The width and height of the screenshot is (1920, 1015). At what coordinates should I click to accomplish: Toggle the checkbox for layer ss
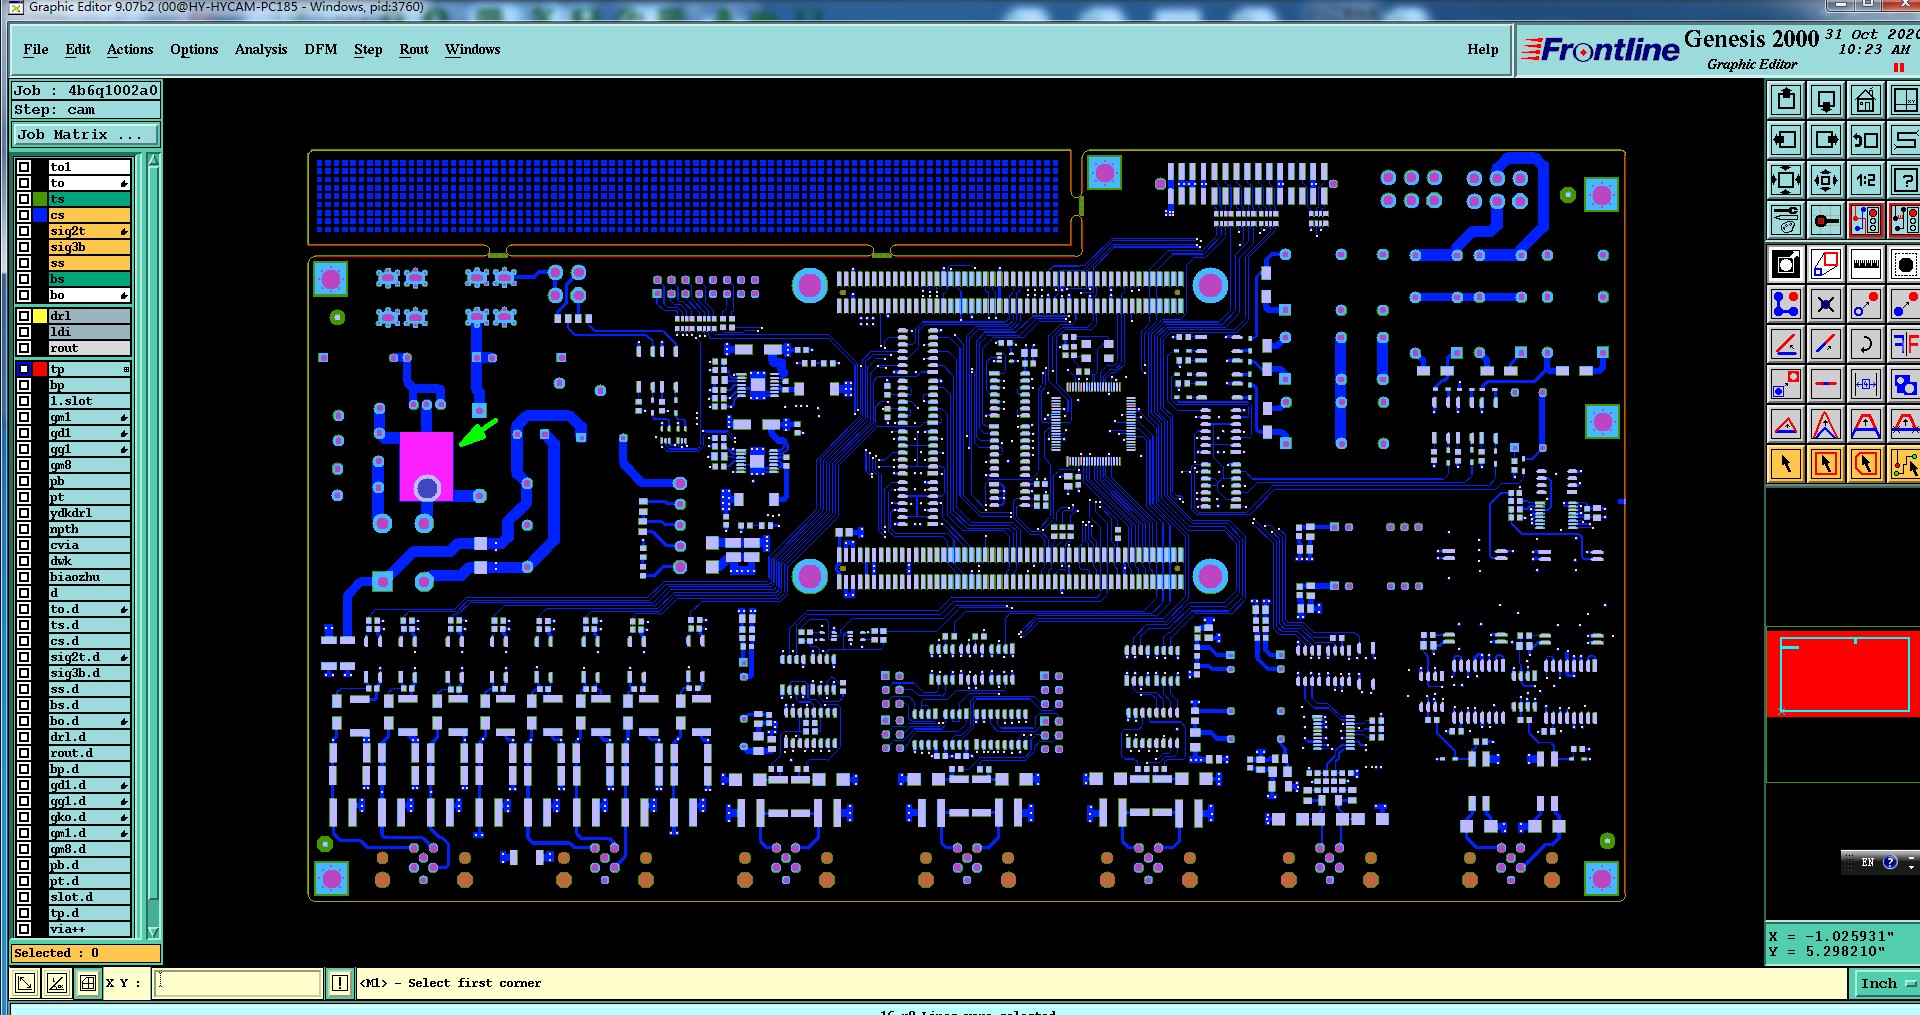[24, 263]
